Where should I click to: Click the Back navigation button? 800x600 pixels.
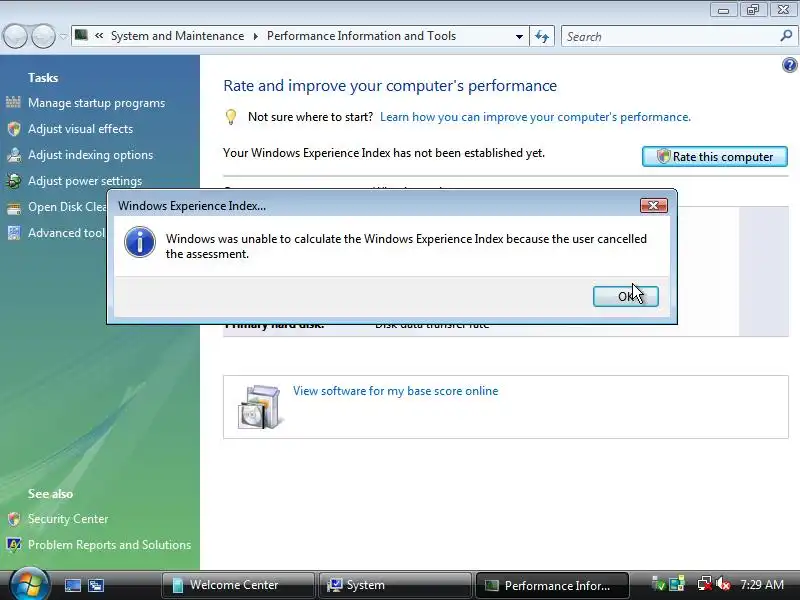(x=15, y=36)
